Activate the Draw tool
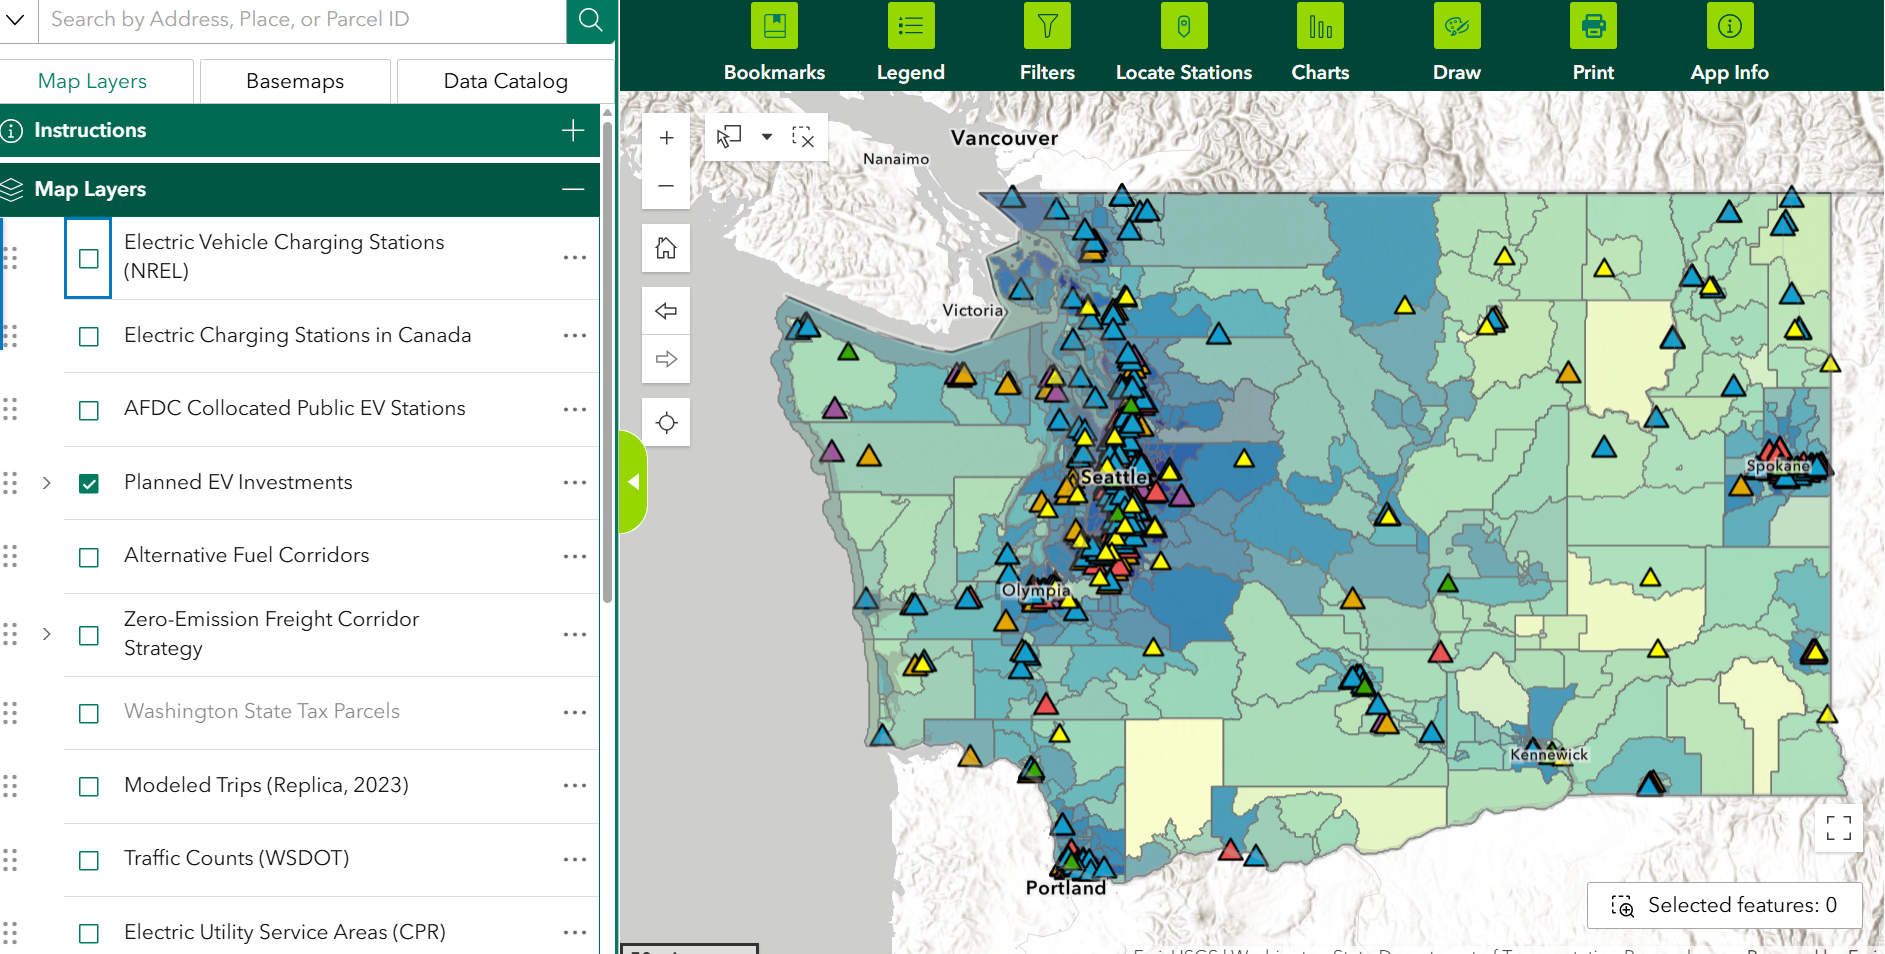The height and width of the screenshot is (954, 1885). coord(1456,27)
